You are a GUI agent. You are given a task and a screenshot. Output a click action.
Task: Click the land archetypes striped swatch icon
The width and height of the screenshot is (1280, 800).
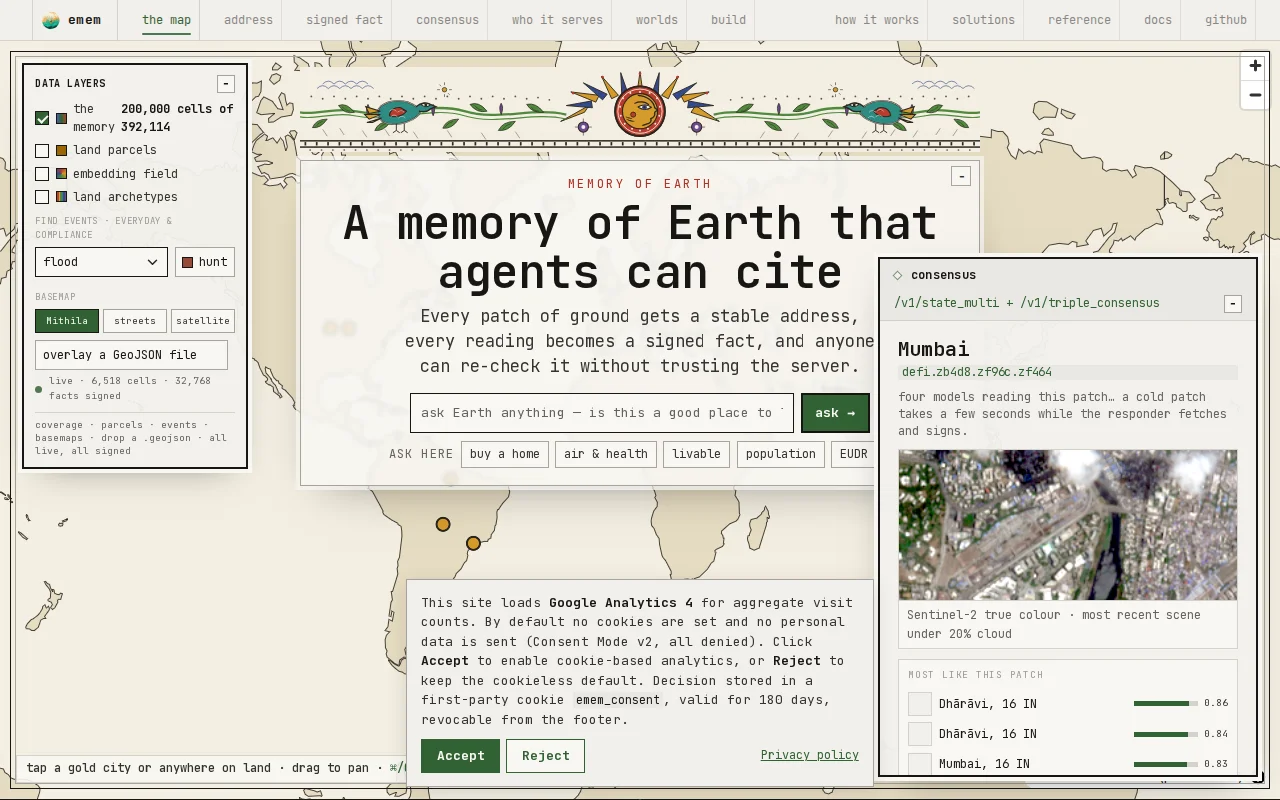(x=62, y=197)
